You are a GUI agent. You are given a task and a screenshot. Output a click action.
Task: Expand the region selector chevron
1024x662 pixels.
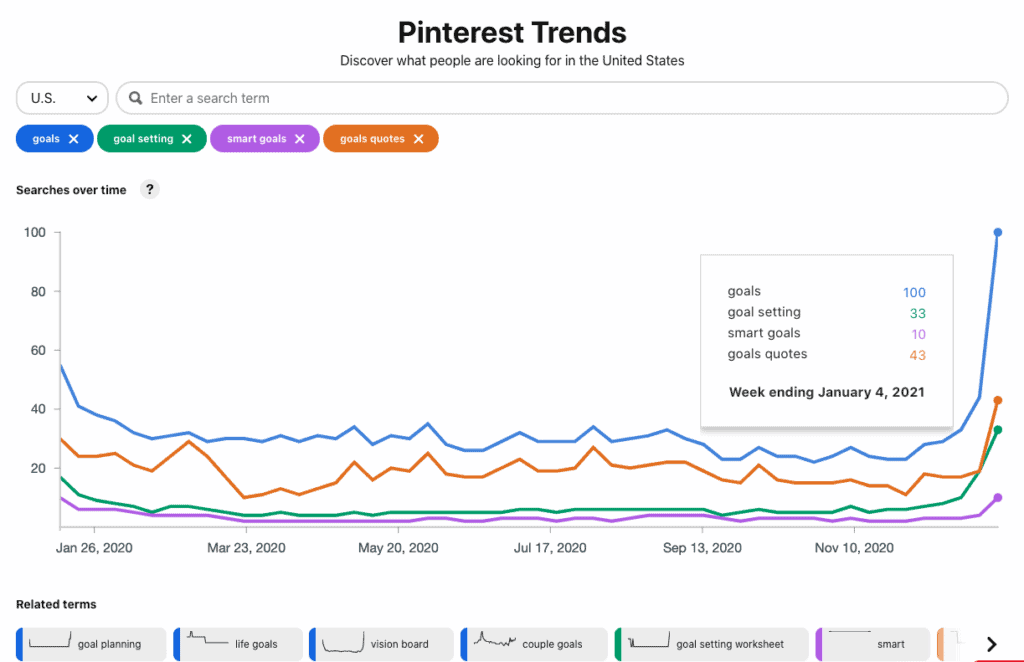93,98
